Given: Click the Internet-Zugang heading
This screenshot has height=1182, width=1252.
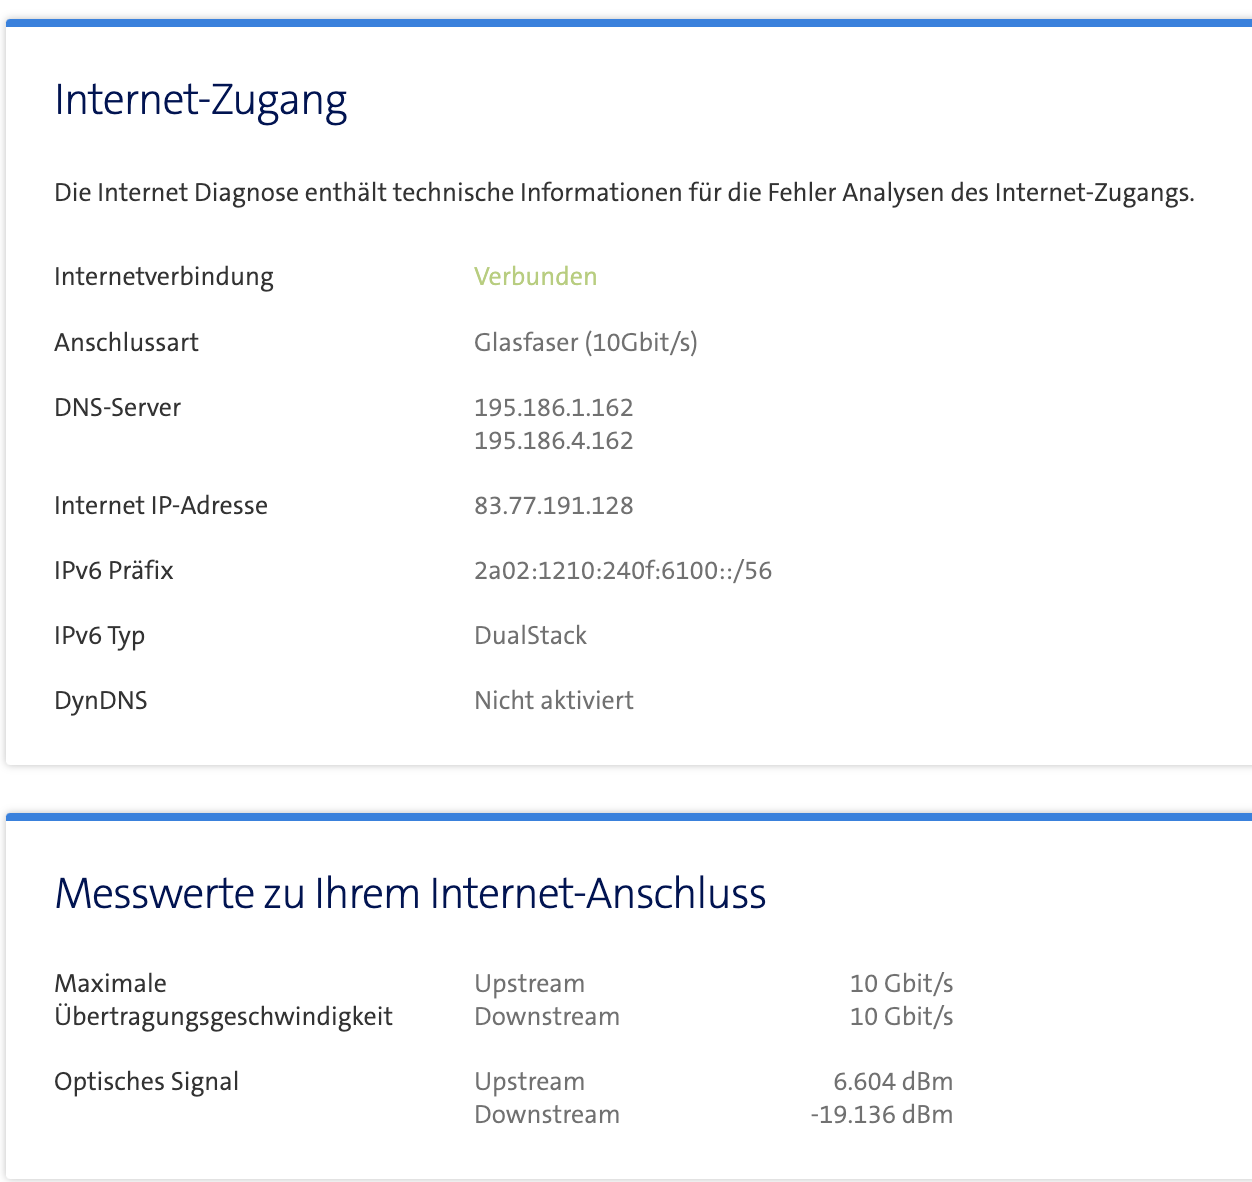Looking at the screenshot, I should pos(201,100).
